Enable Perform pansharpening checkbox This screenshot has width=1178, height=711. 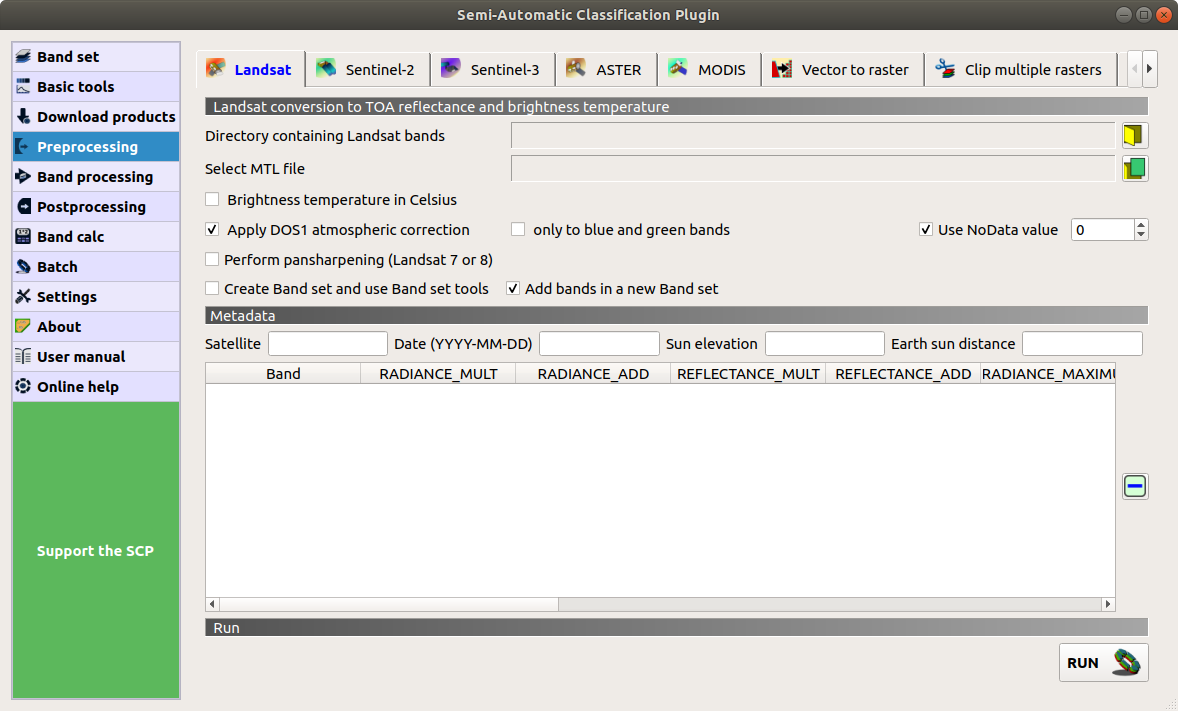(x=213, y=260)
